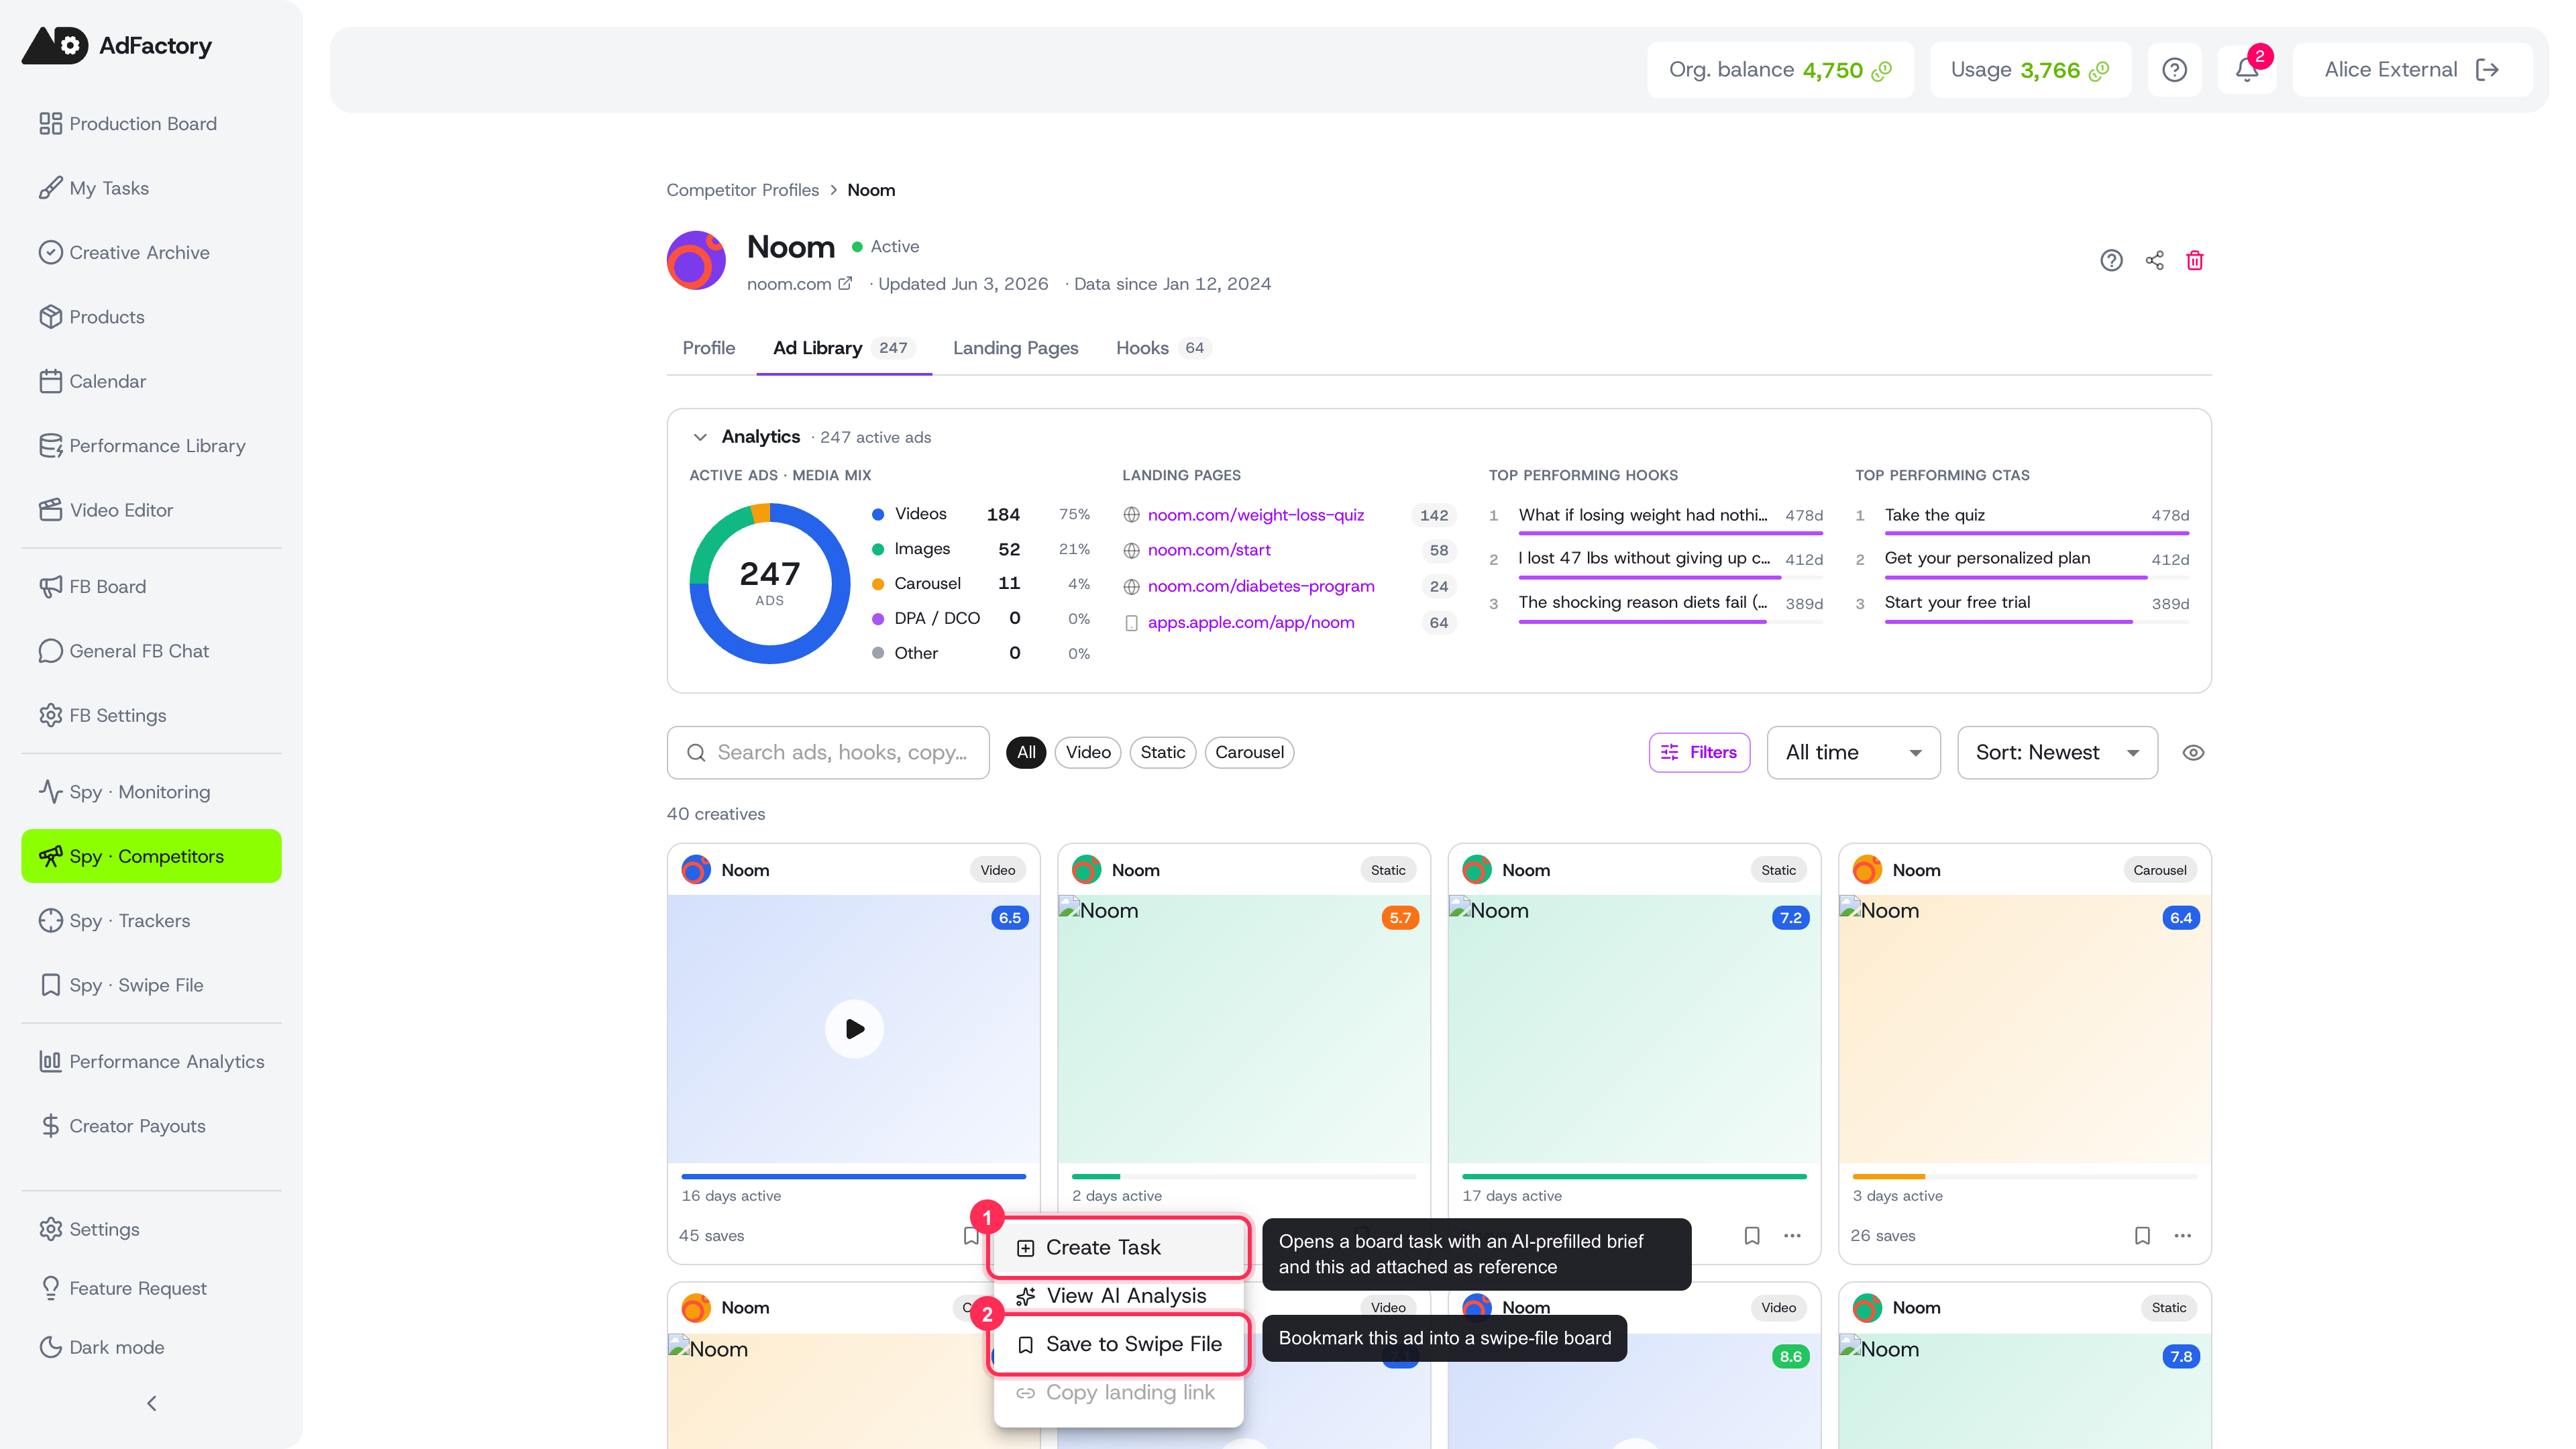Open the Calendar page
This screenshot has height=1449, width=2576.
click(x=151, y=381)
